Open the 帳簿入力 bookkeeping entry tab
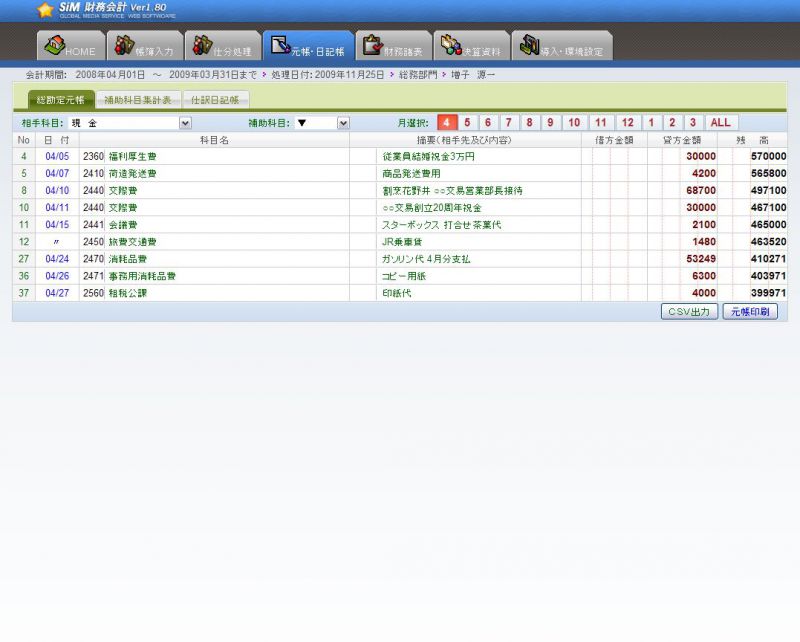The image size is (800, 642). point(146,46)
